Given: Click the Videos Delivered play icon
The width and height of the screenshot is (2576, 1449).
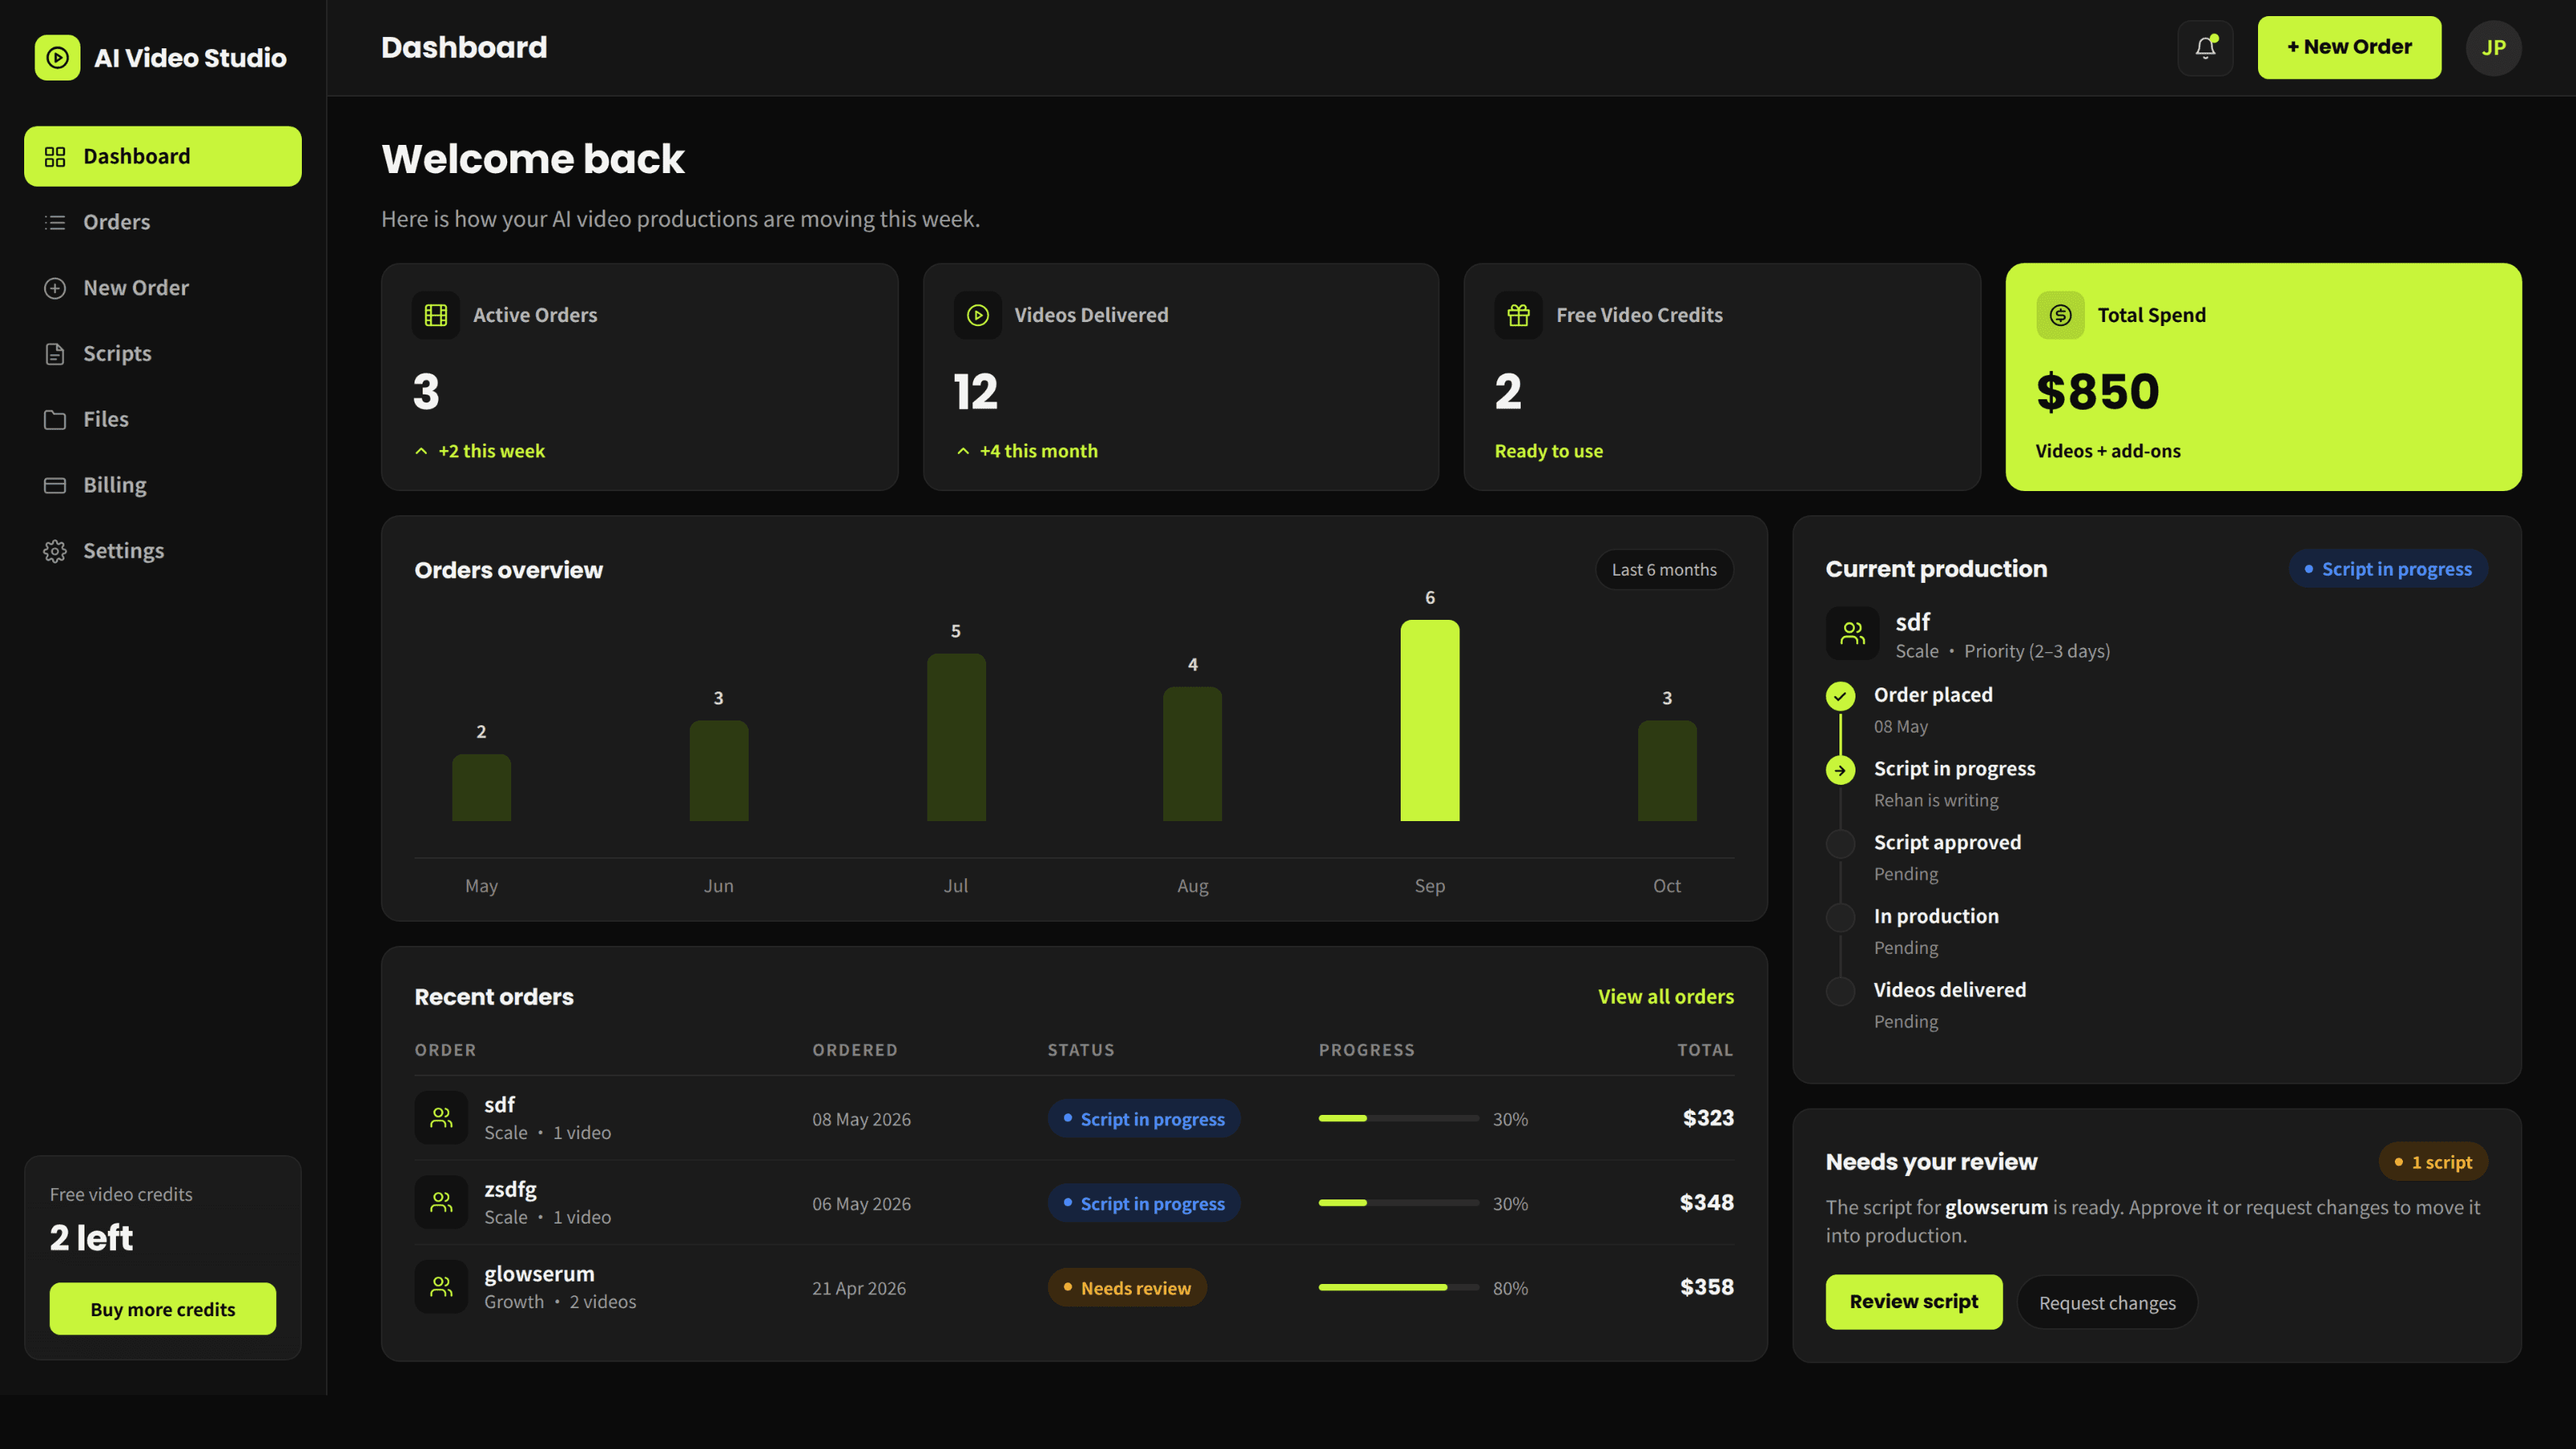Looking at the screenshot, I should (978, 315).
